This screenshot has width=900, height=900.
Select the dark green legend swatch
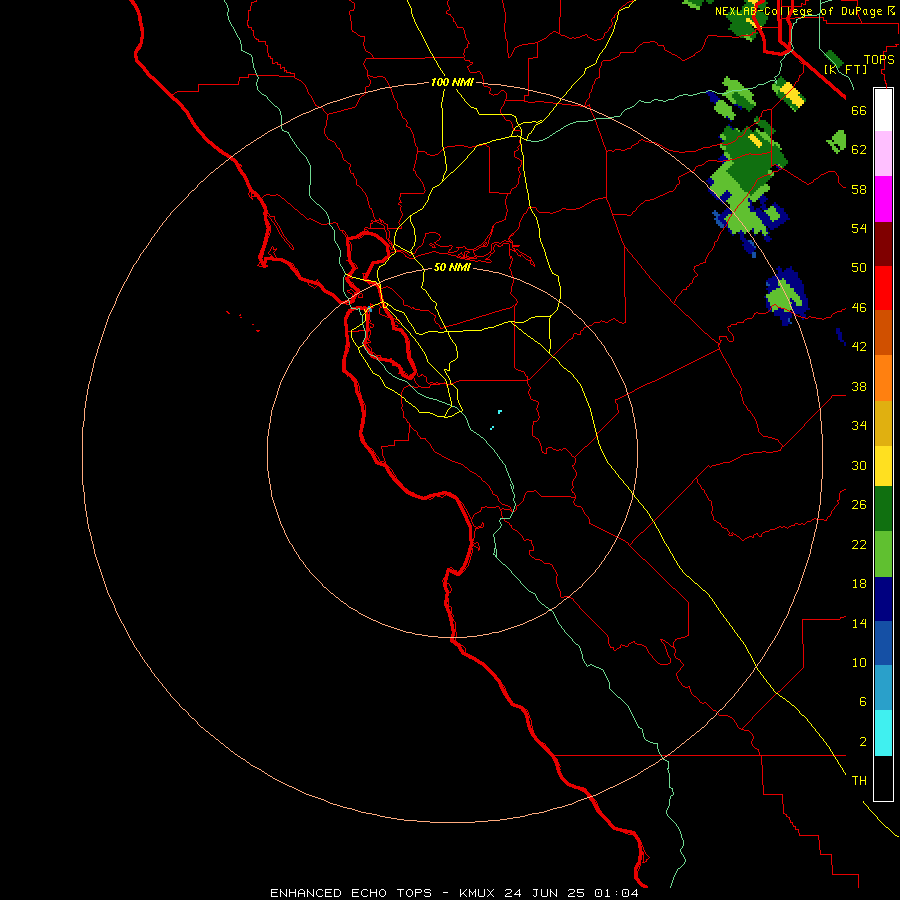pos(883,509)
